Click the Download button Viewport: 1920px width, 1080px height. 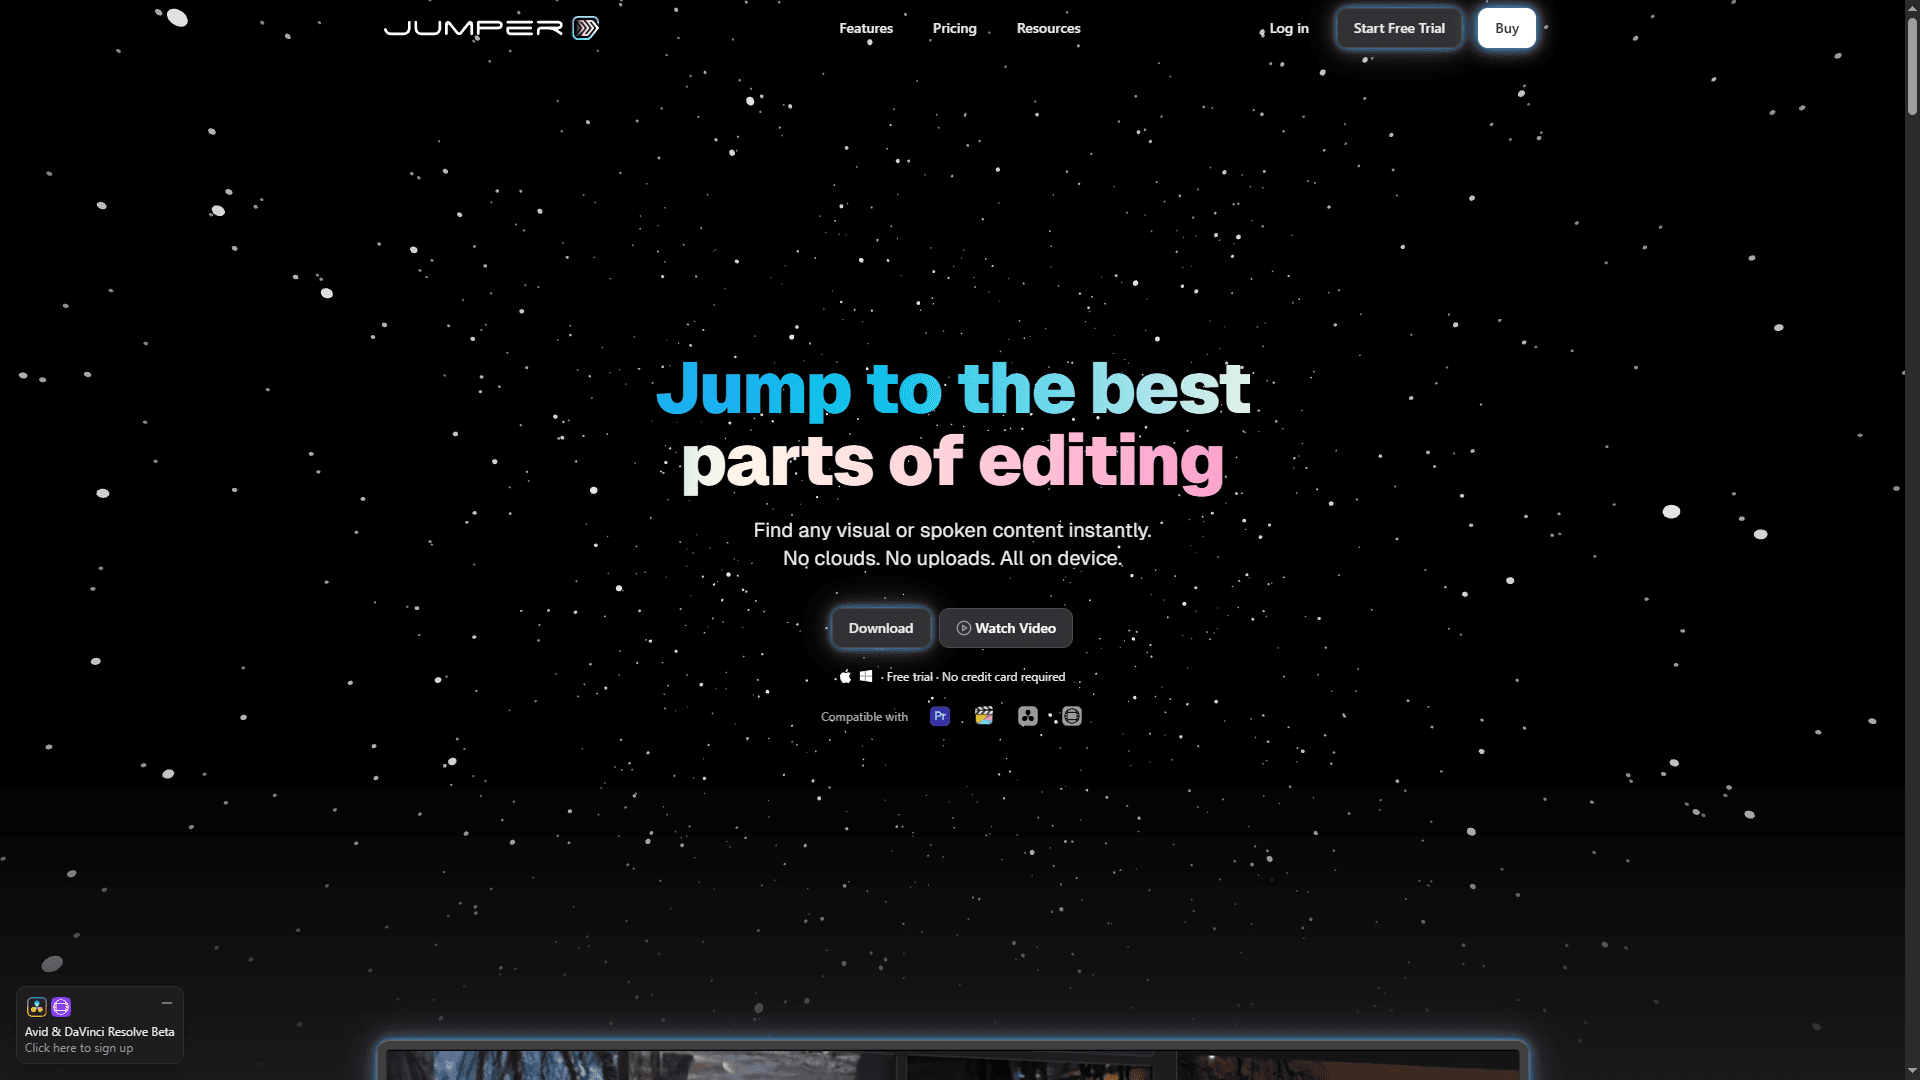tap(881, 628)
